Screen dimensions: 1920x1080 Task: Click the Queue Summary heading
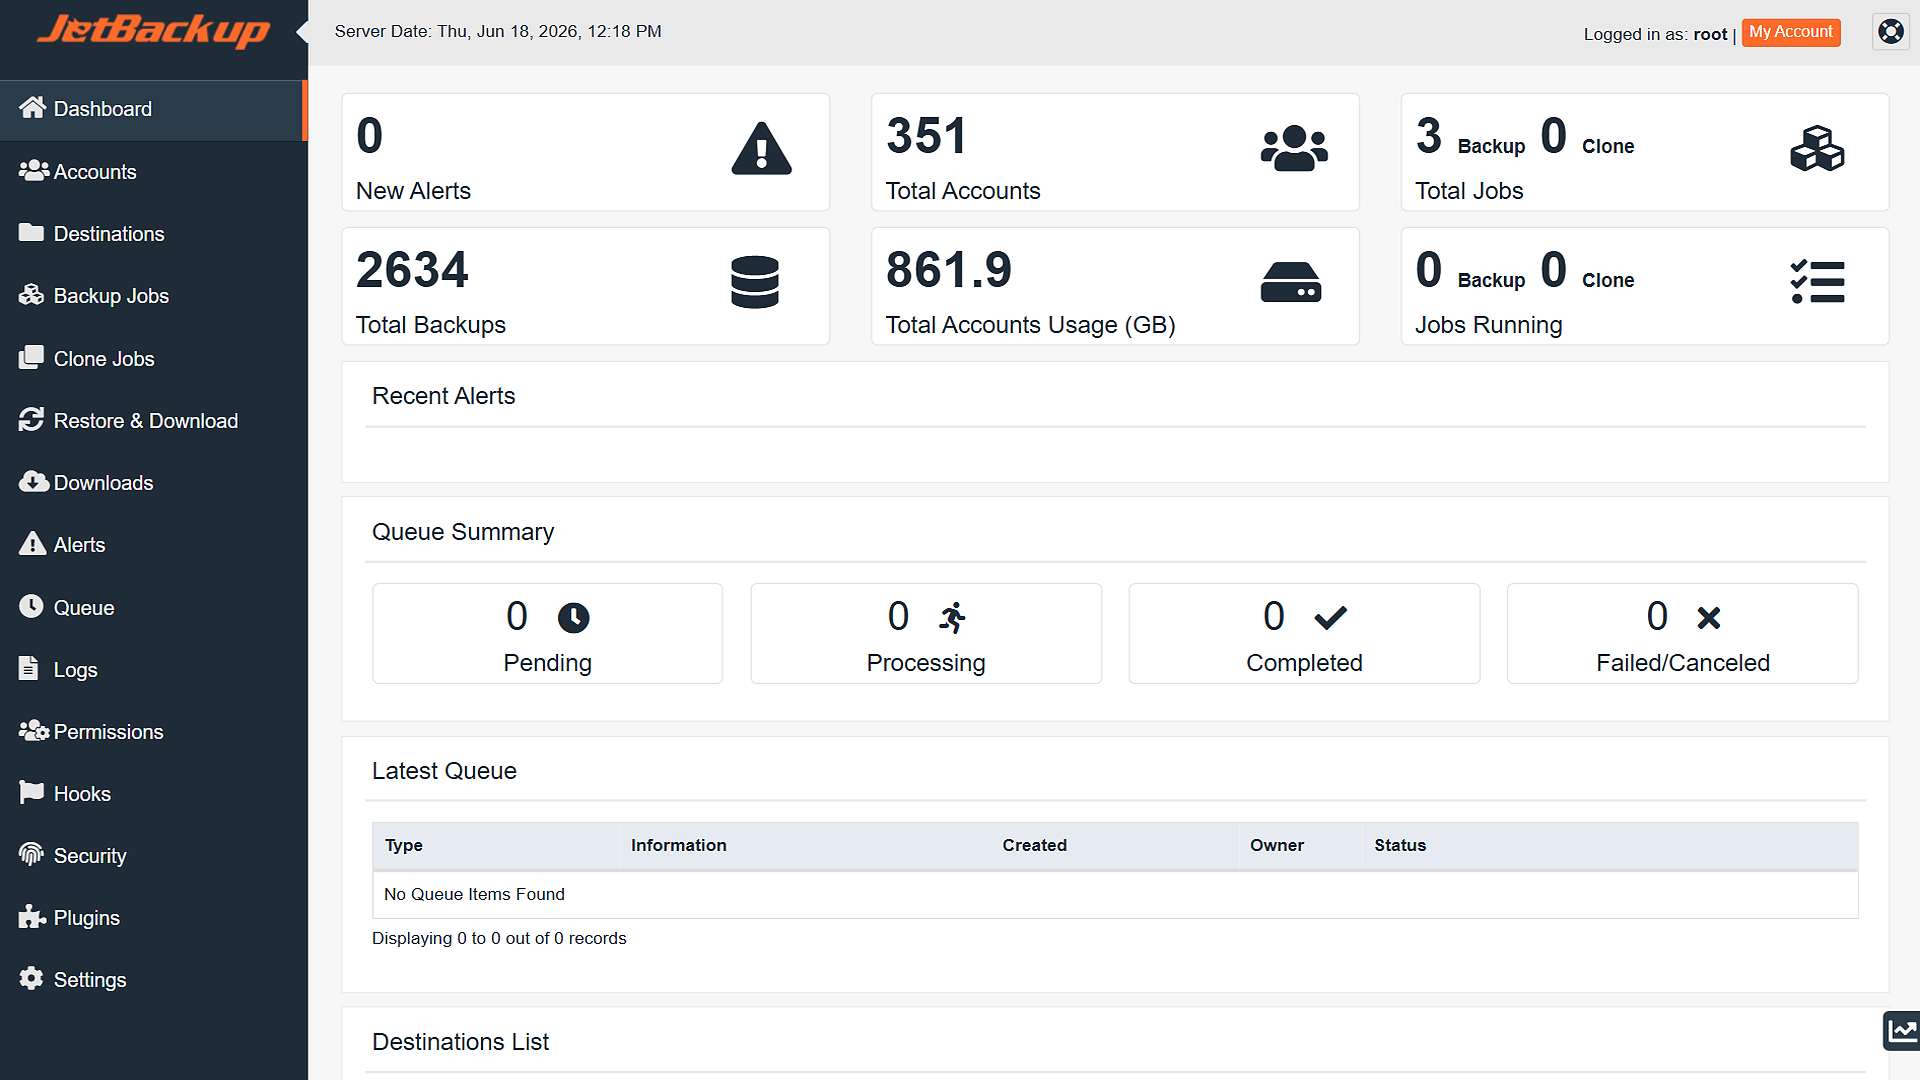[463, 532]
